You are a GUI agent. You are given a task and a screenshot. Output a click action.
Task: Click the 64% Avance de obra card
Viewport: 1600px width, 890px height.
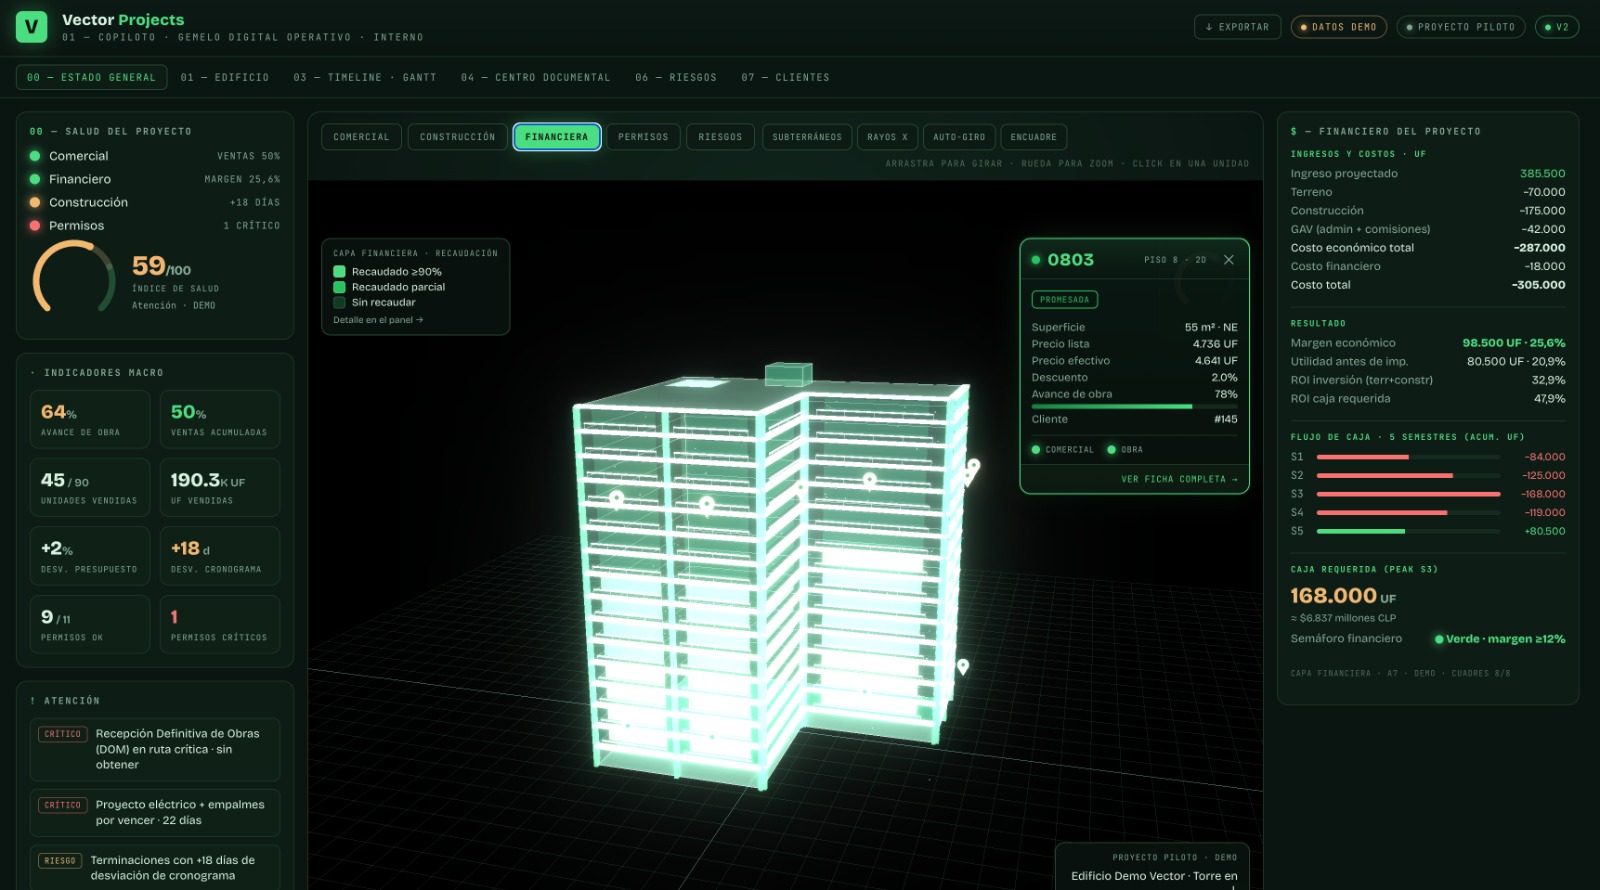click(89, 419)
